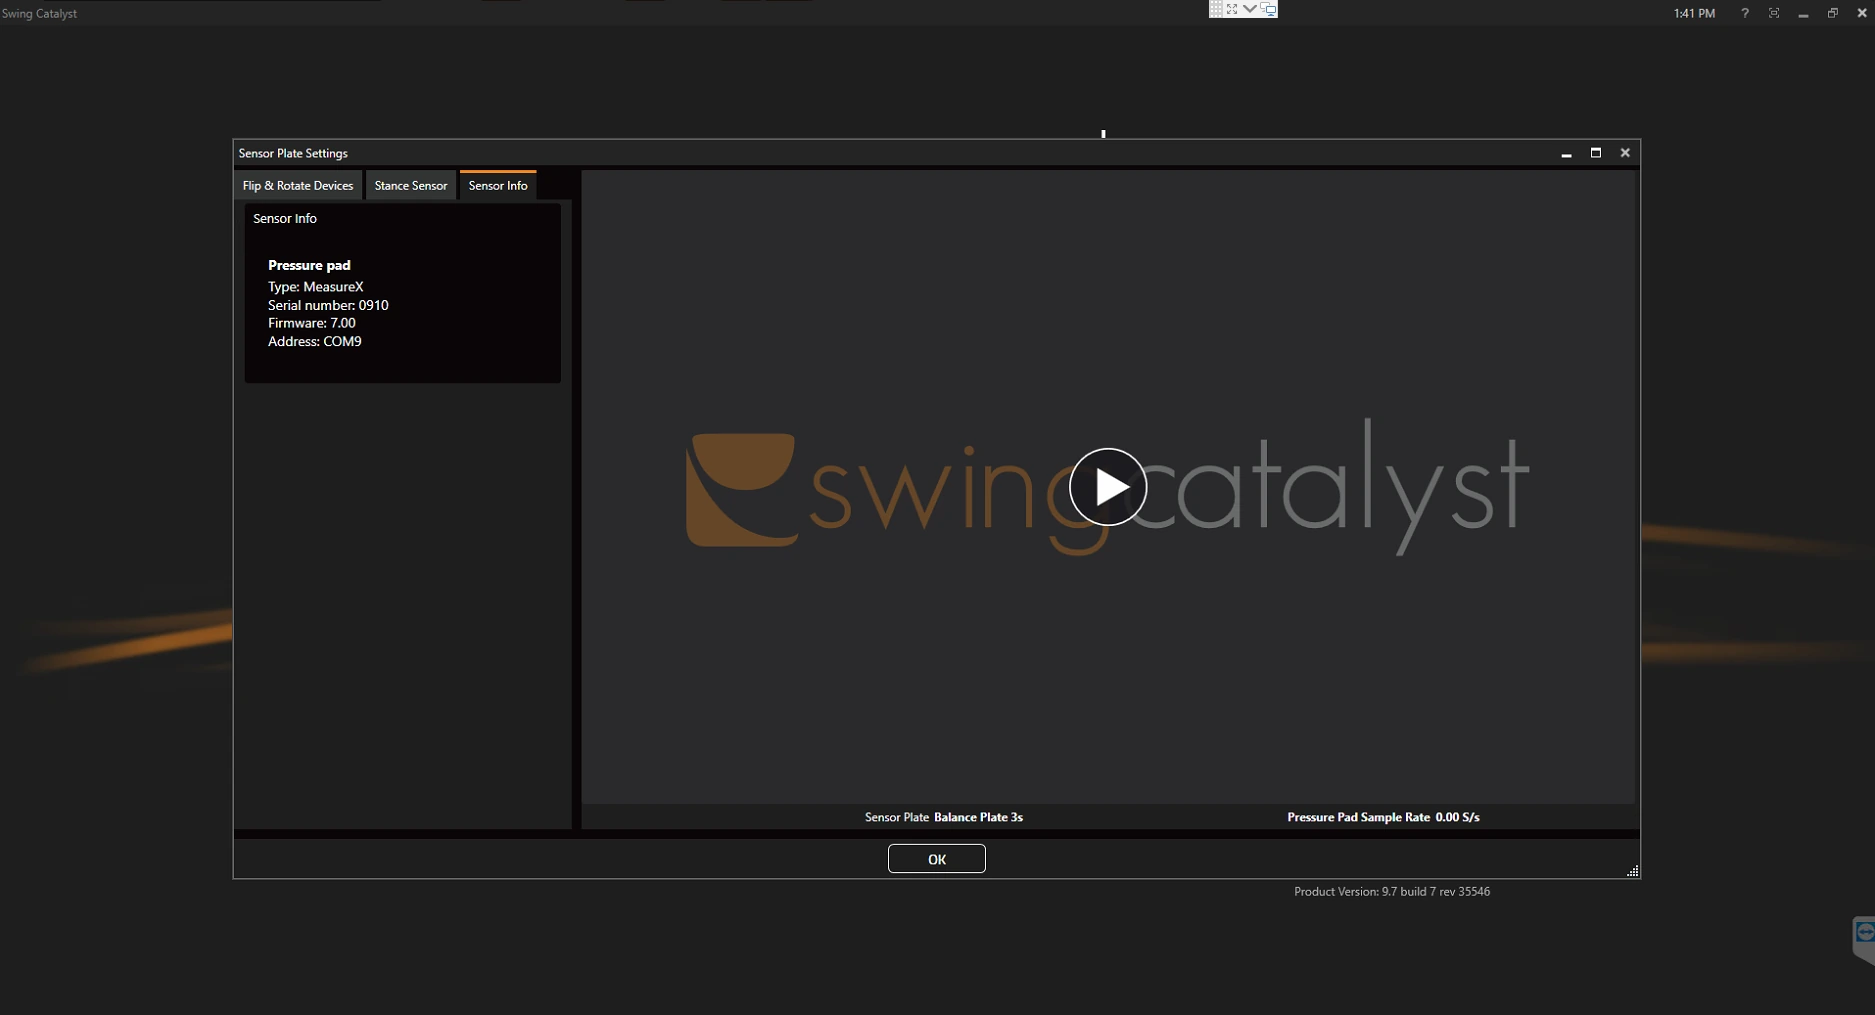Click the remote toolbar monitor switch icon

point(1268,9)
